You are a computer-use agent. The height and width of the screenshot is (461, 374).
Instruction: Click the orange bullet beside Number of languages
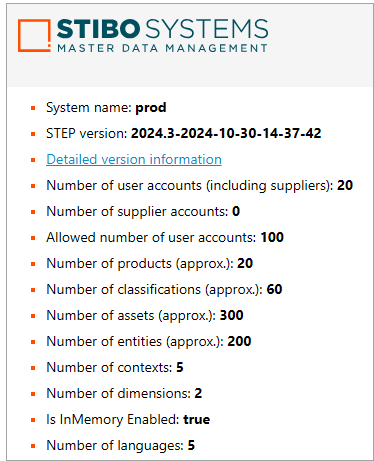33,446
